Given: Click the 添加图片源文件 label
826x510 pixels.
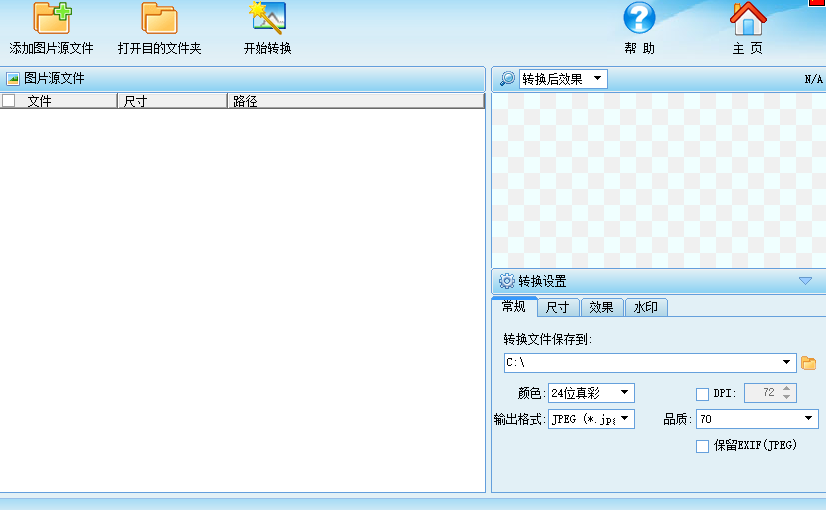Looking at the screenshot, I should 51,48.
